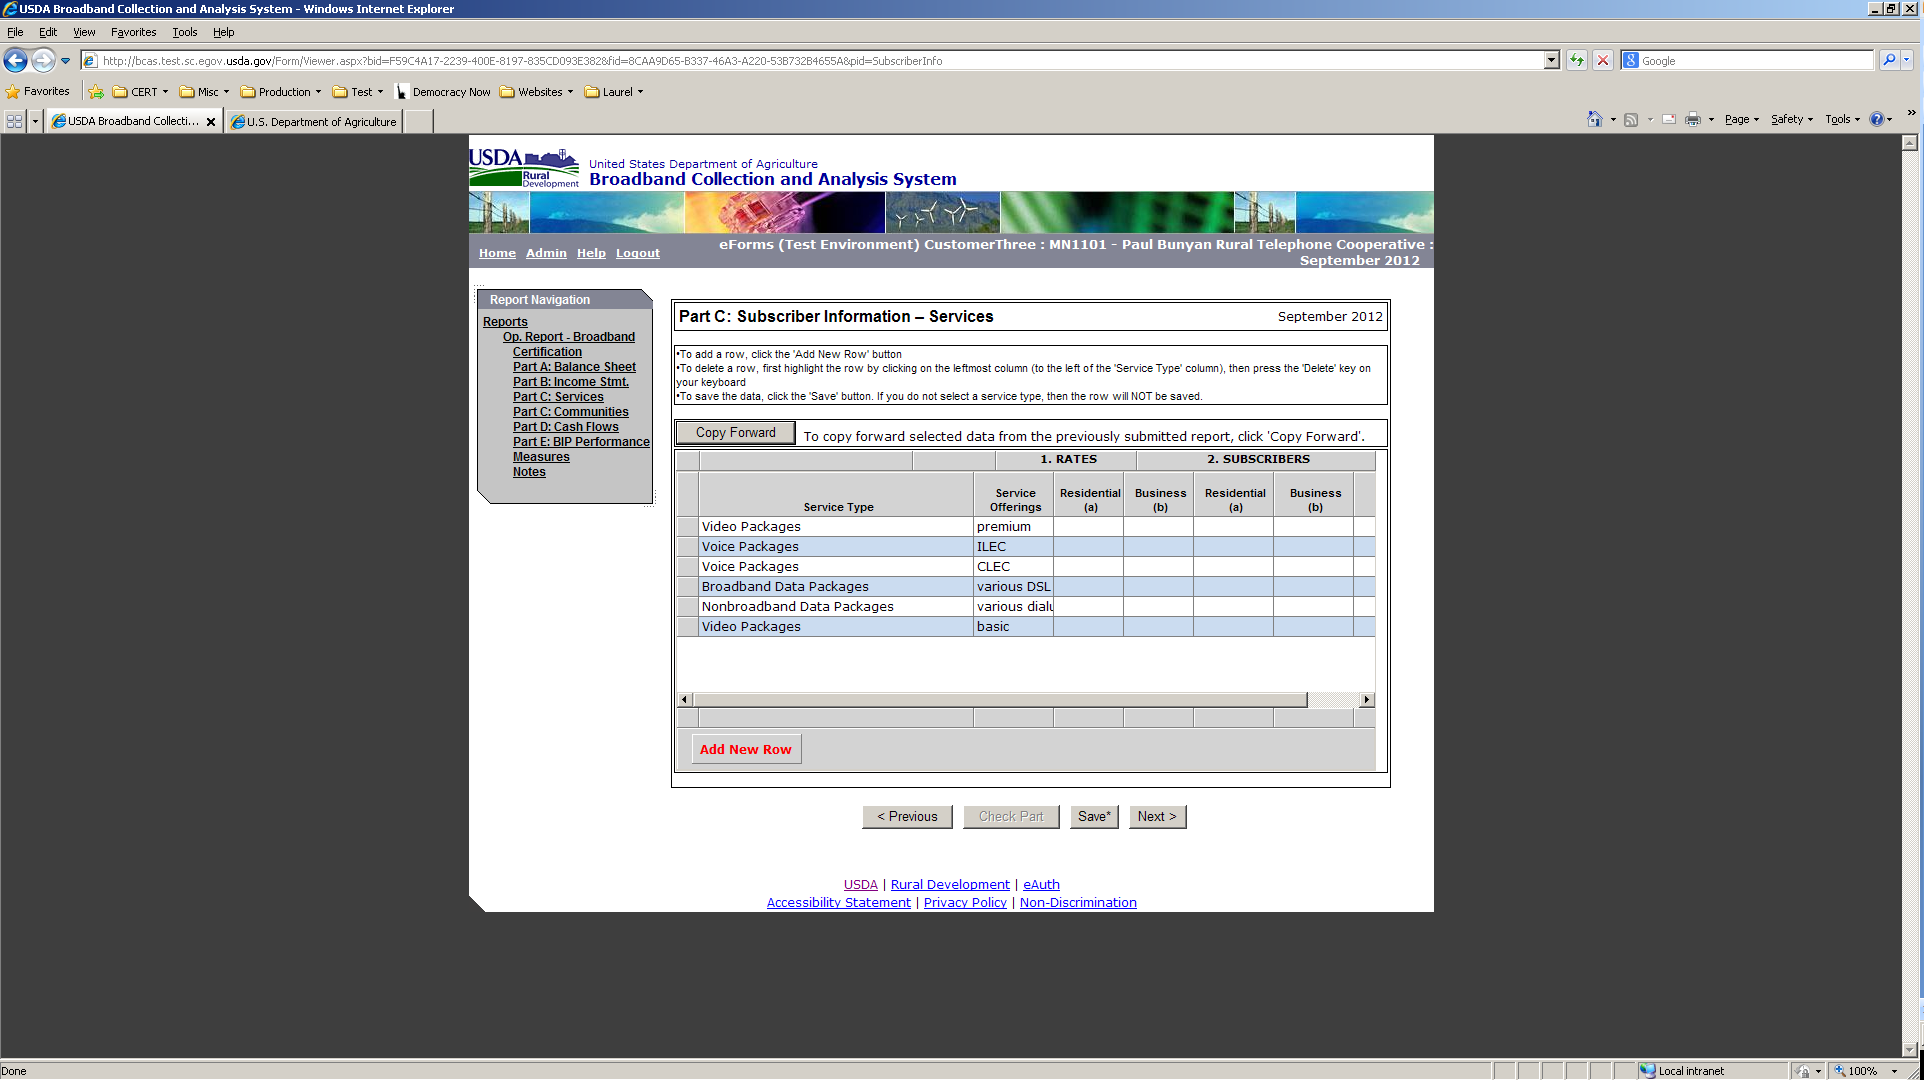1924x1080 pixels.
Task: Expand the address bar URL dropdown
Action: pyautogui.click(x=1551, y=61)
